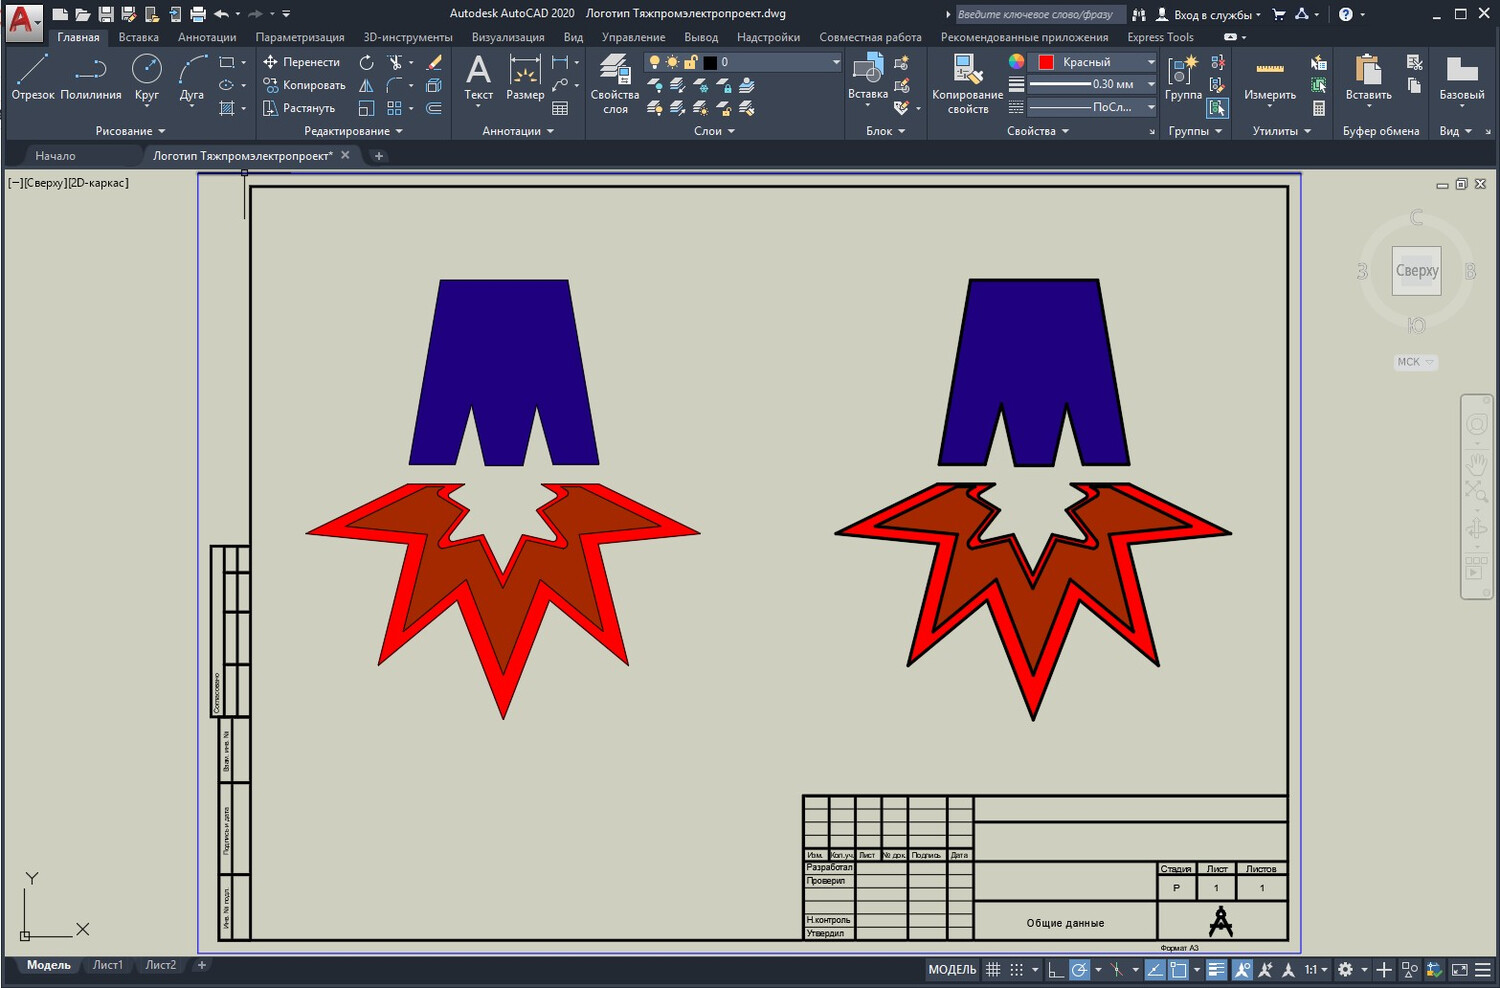Click the keyword search input field

[1039, 14]
